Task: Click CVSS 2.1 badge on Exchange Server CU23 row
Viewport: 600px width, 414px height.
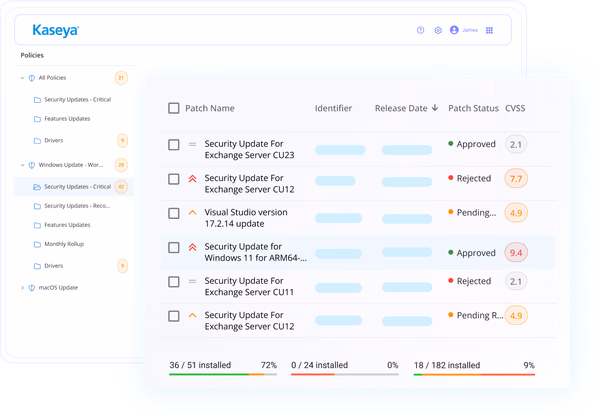Action: pyautogui.click(x=516, y=145)
